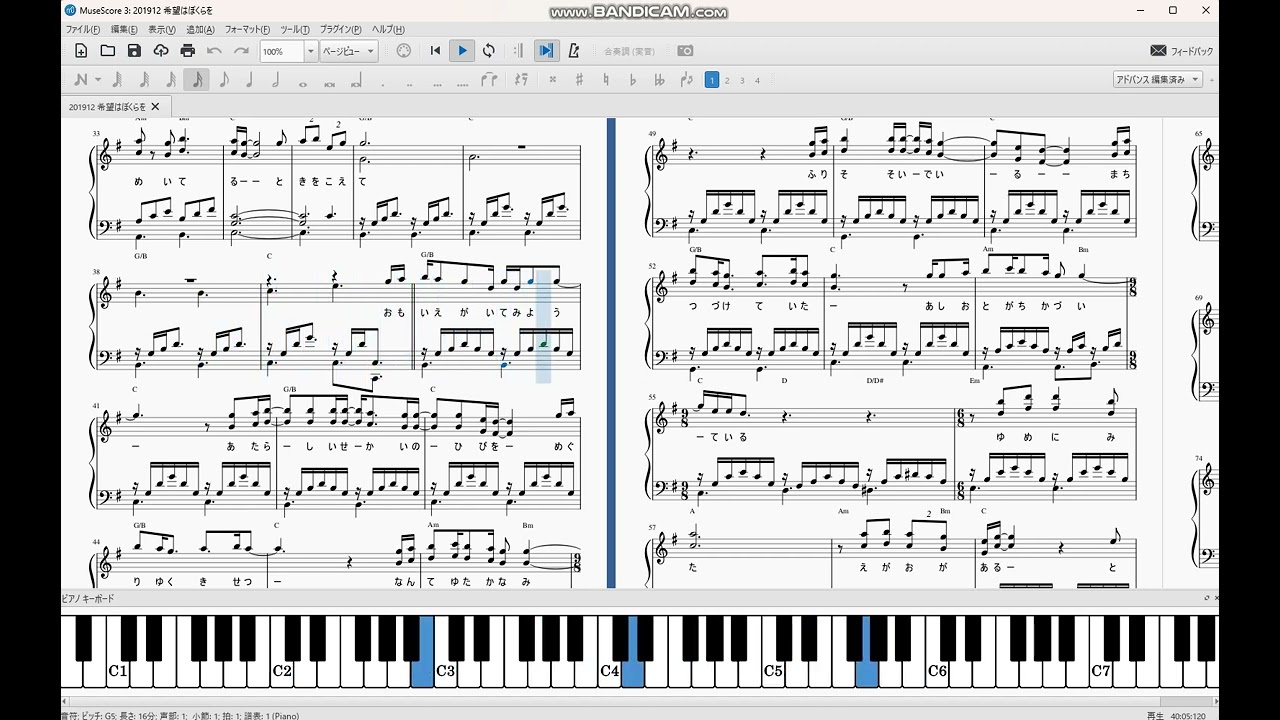This screenshot has height=720, width=1280.
Task: Select the 201912 希望はぼくらを score tab
Action: point(108,106)
